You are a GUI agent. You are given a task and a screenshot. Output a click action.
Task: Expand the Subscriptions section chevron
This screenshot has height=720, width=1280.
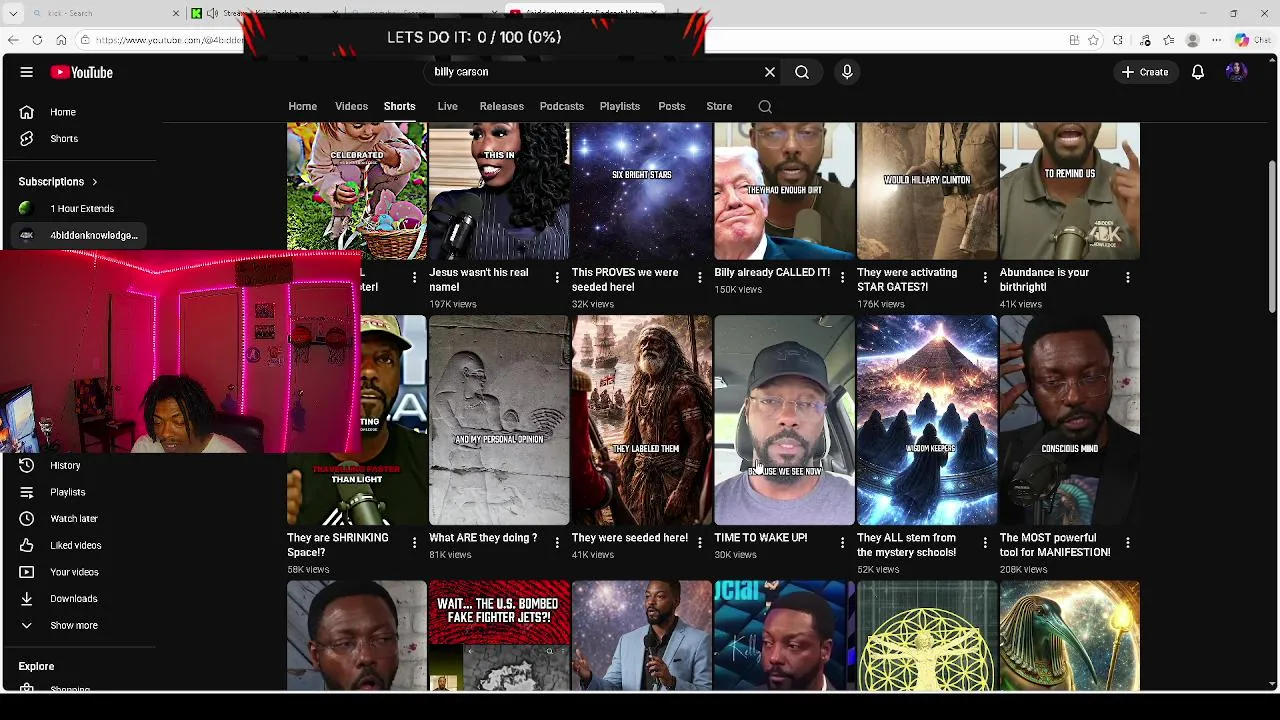coord(94,182)
